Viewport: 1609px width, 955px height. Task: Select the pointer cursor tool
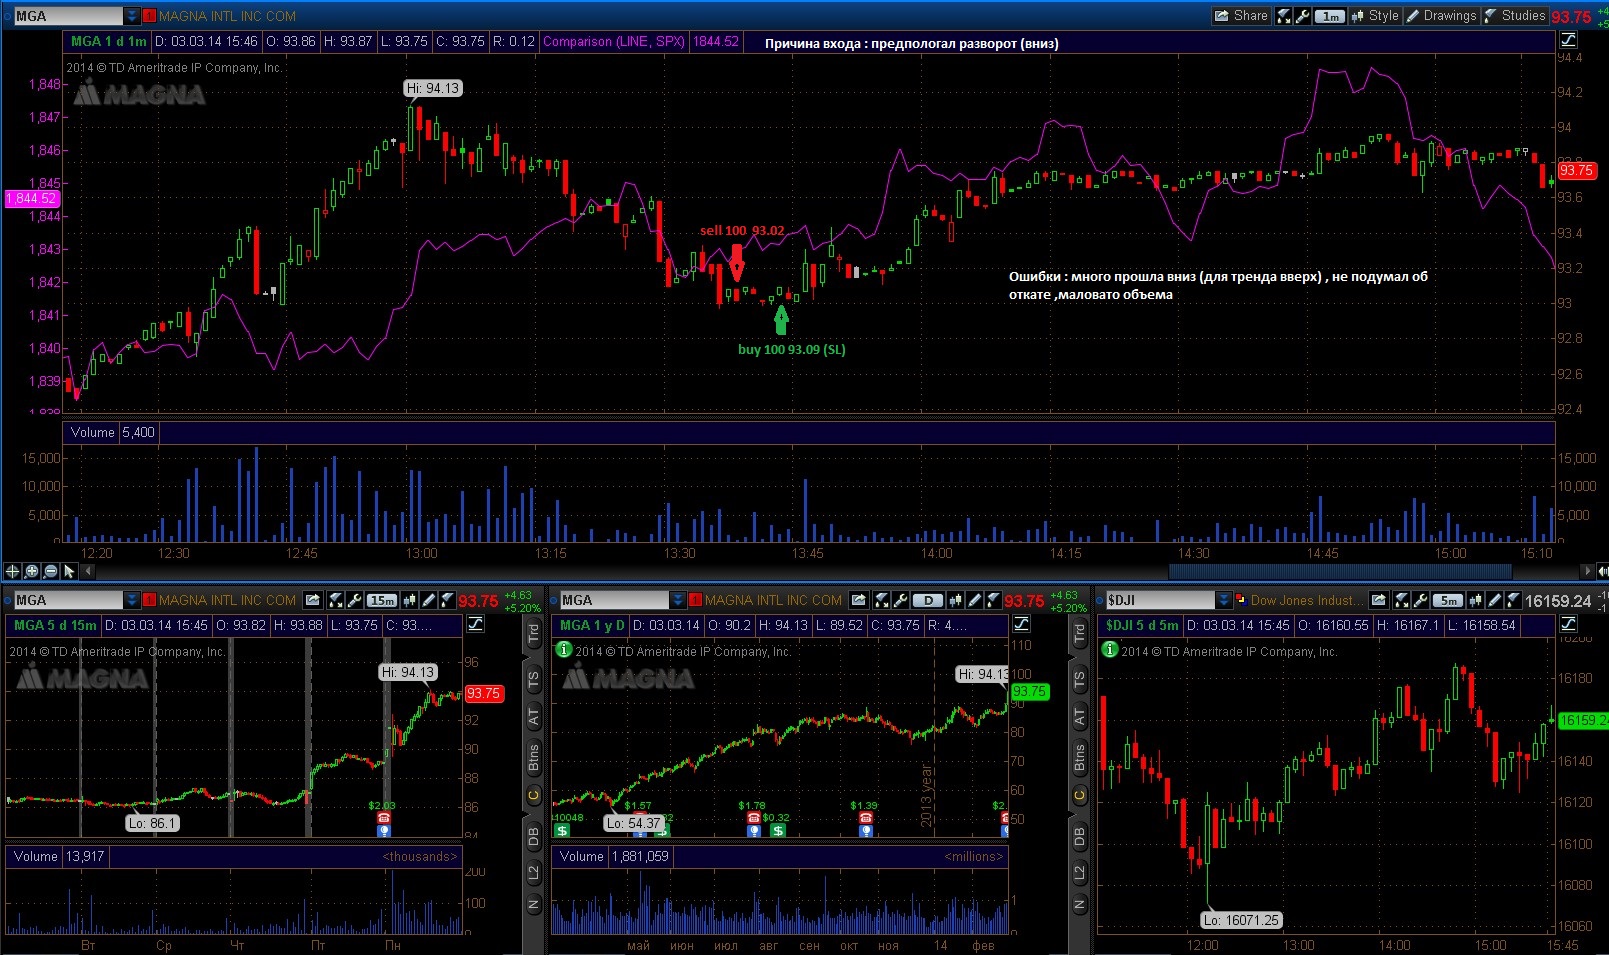(x=69, y=571)
